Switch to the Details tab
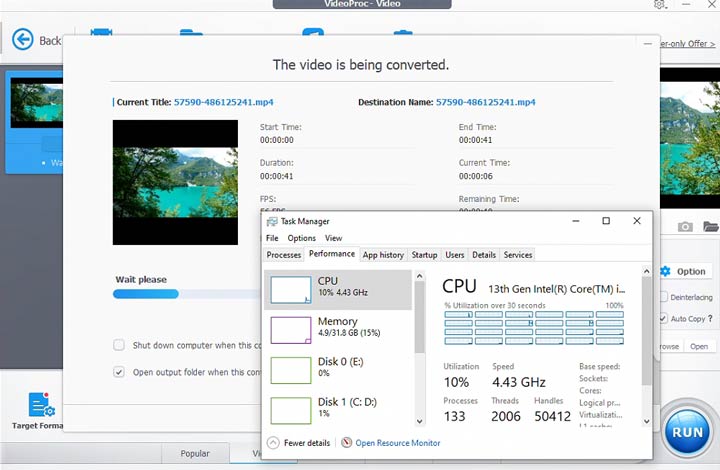This screenshot has width=720, height=470. [x=484, y=255]
